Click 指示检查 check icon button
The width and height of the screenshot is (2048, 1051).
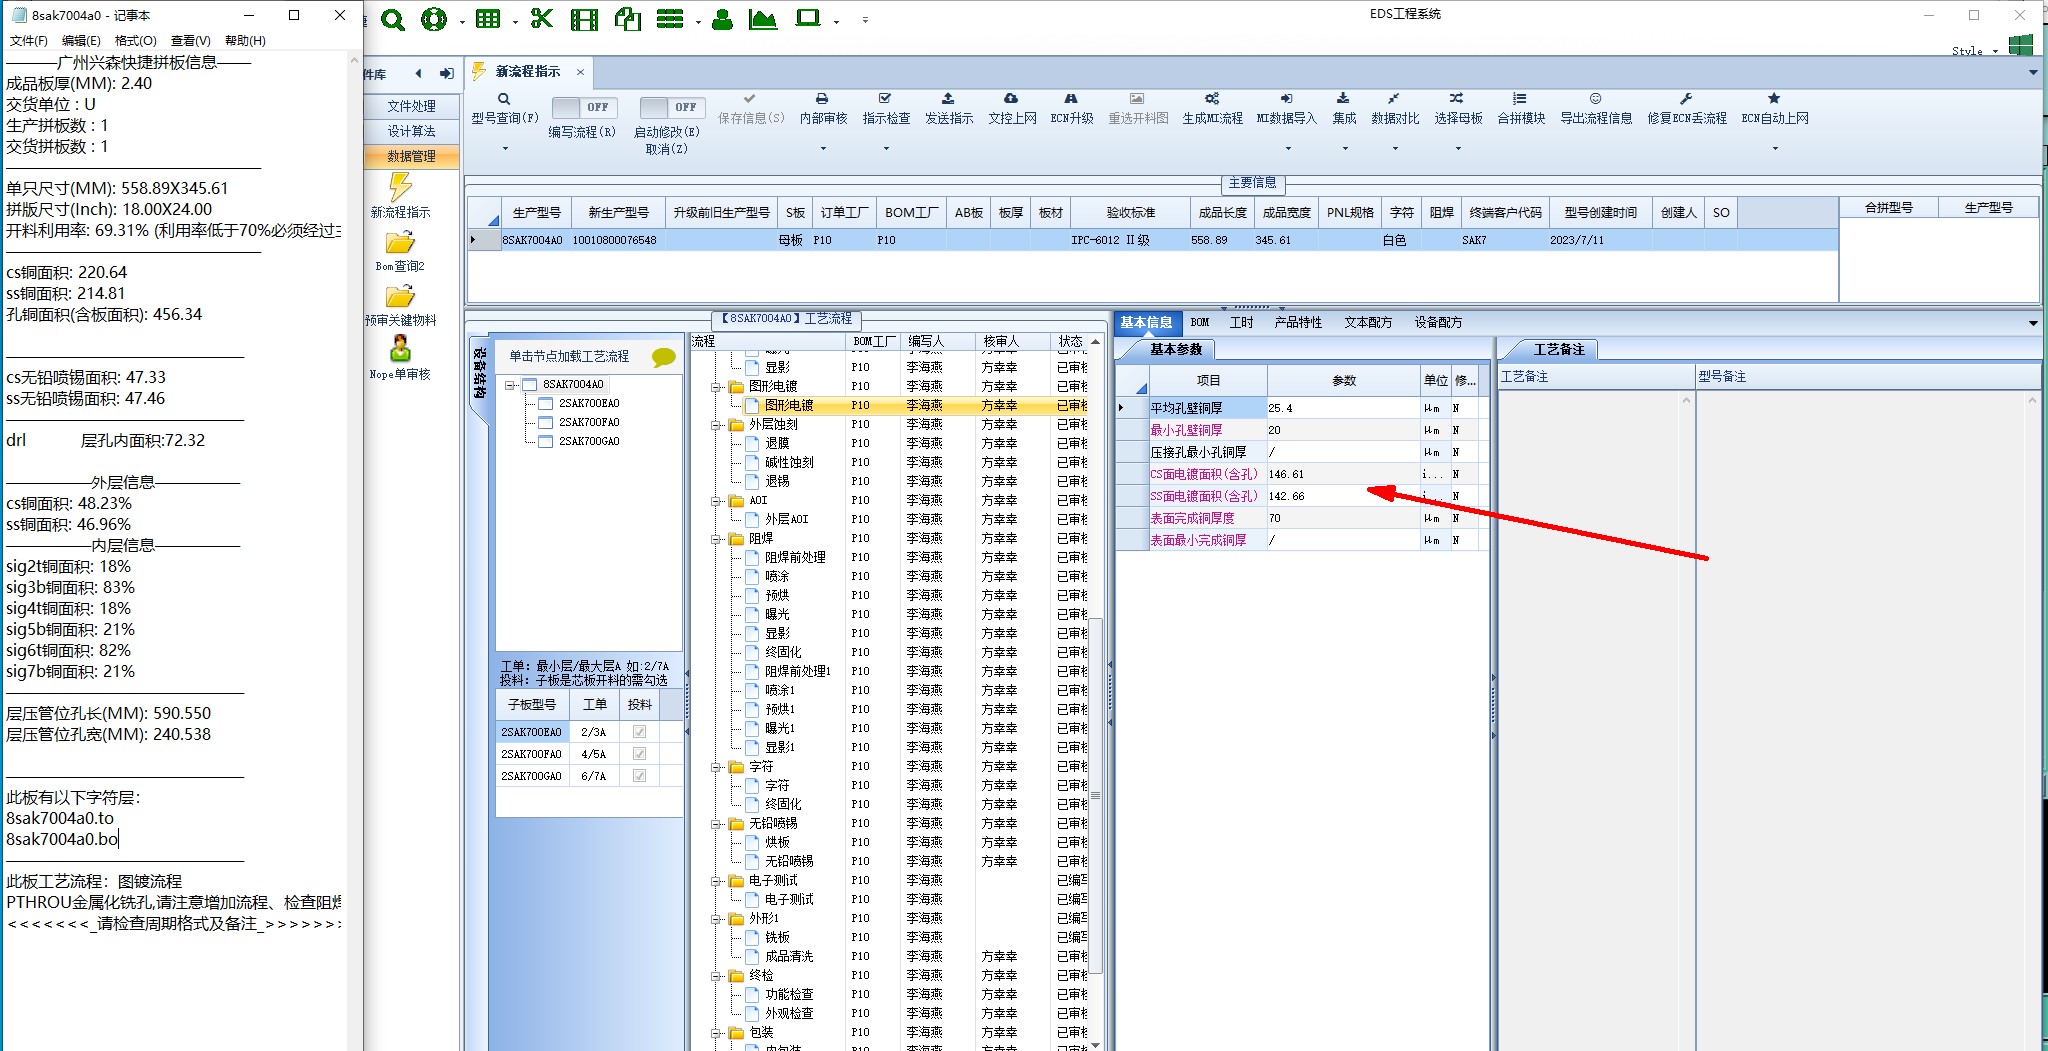coord(886,109)
